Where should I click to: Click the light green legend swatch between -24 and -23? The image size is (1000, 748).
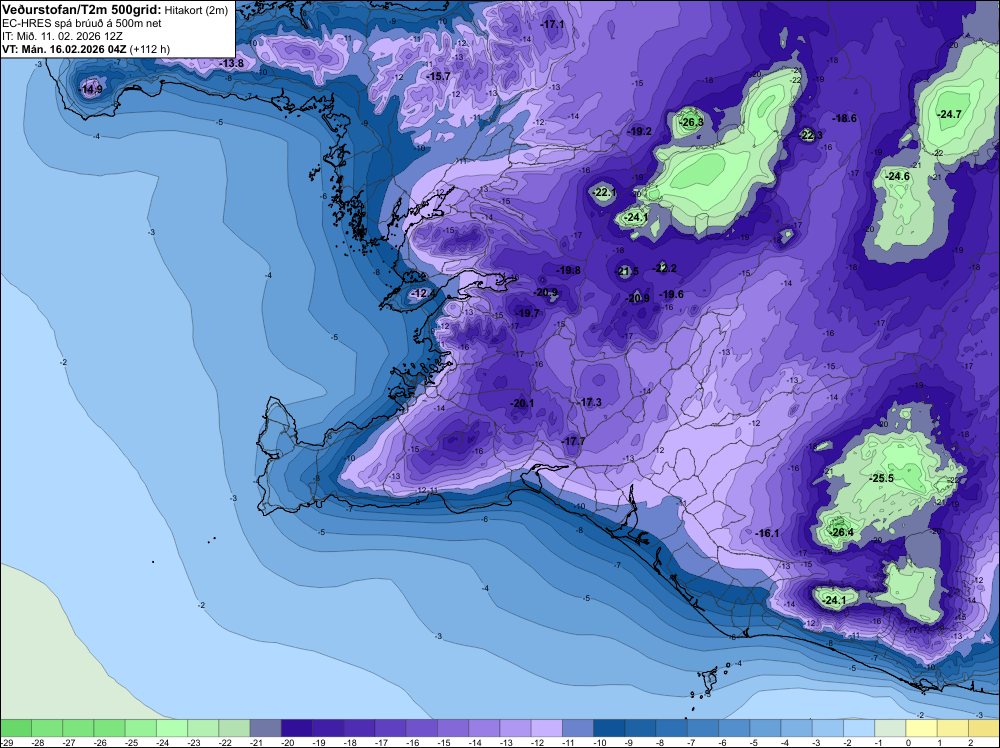tap(172, 728)
